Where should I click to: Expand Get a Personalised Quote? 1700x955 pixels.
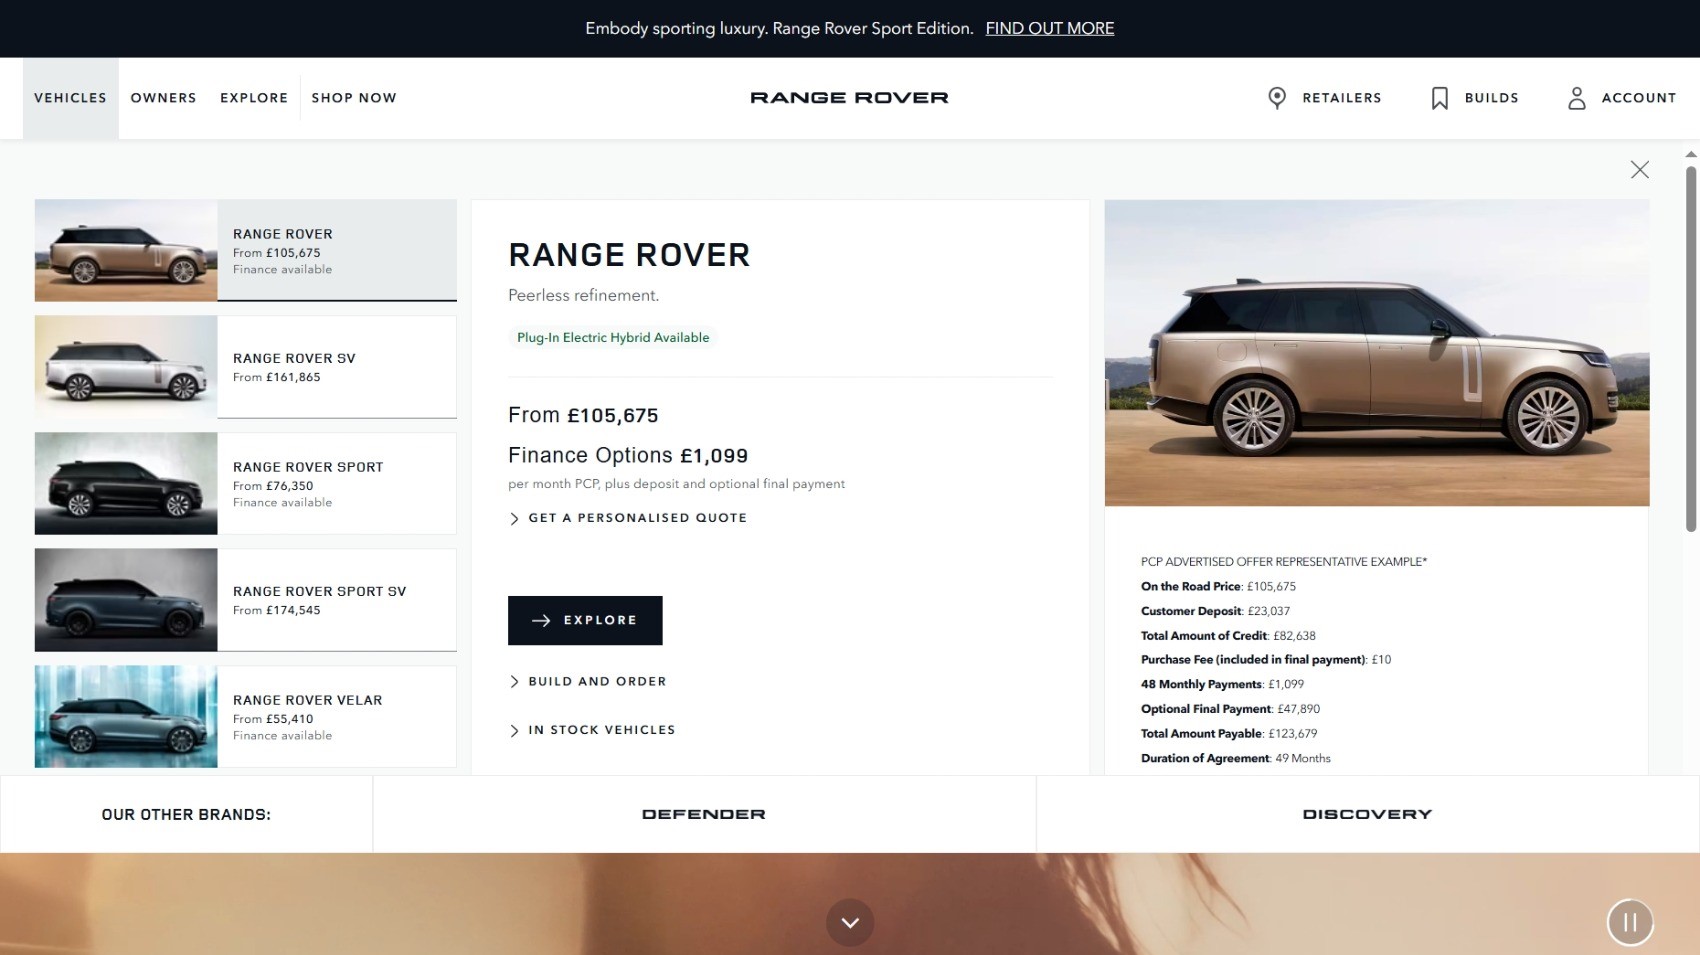point(636,518)
